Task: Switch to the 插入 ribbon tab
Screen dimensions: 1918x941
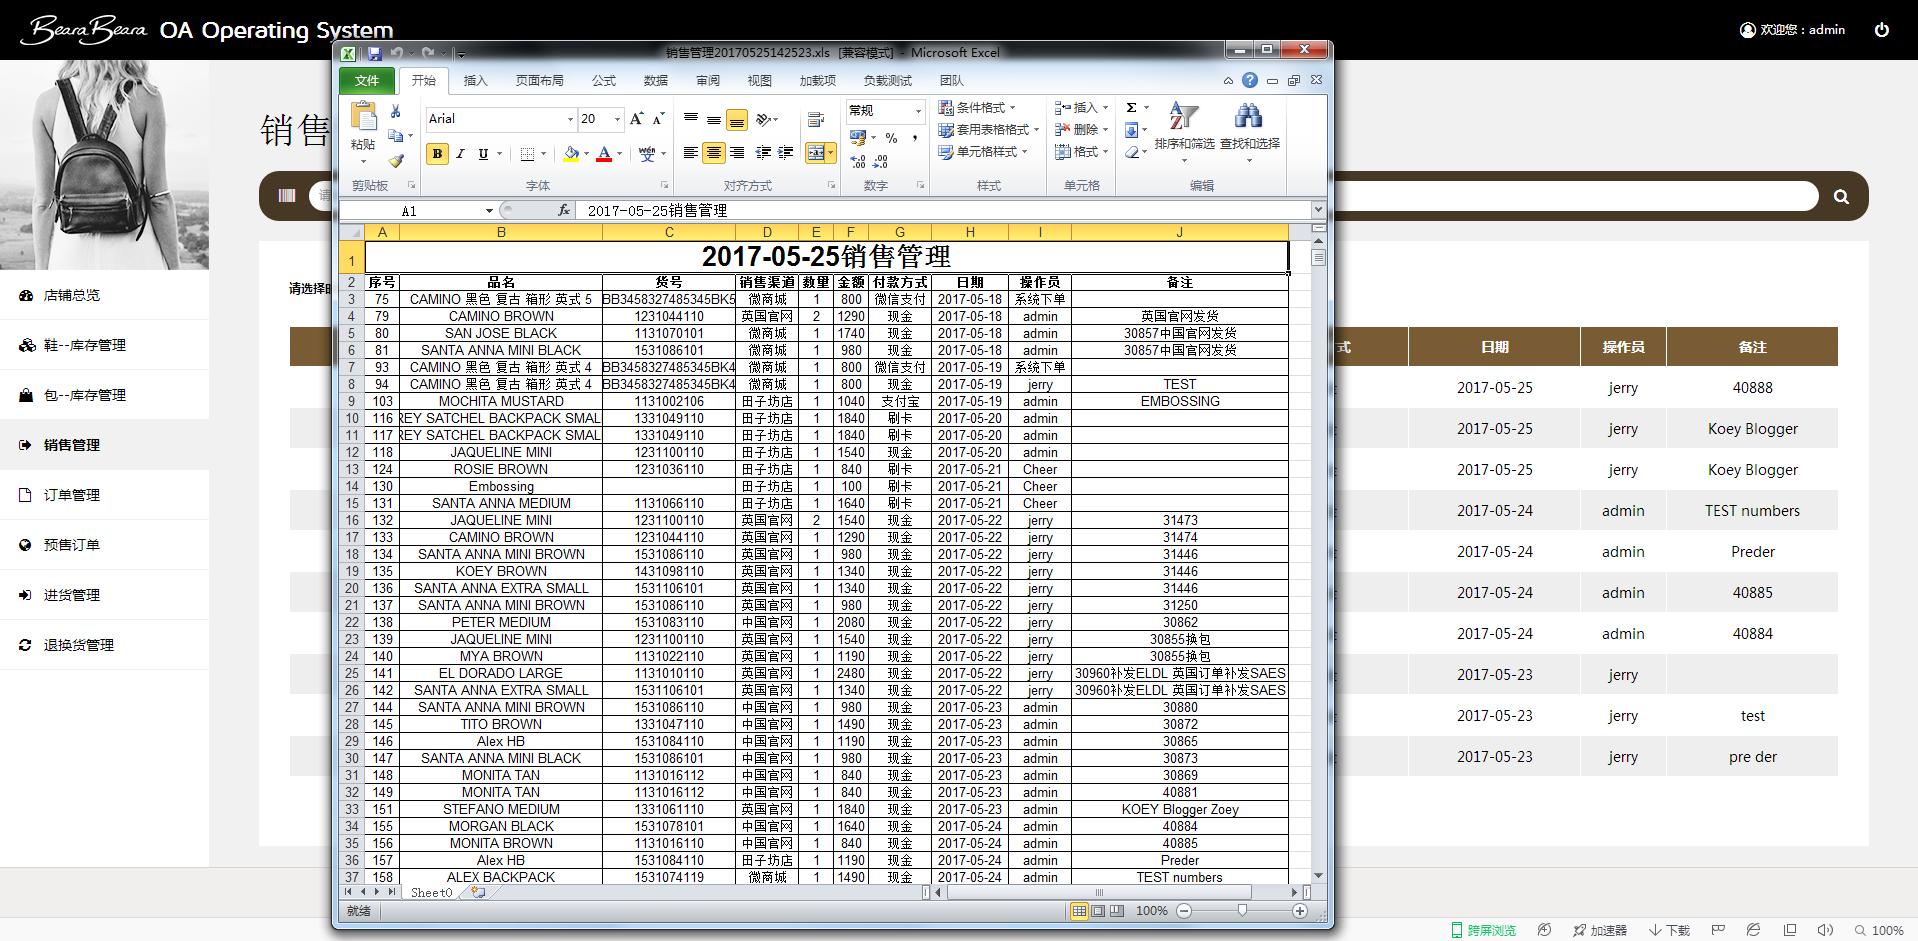Action: tap(475, 81)
